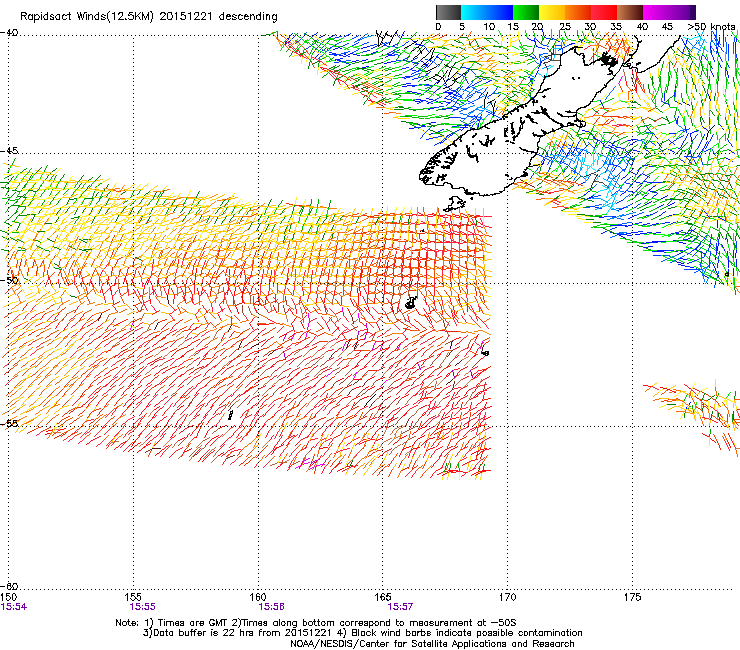
Task: Click the black lake patch near top of landmass
Action: tap(608, 59)
